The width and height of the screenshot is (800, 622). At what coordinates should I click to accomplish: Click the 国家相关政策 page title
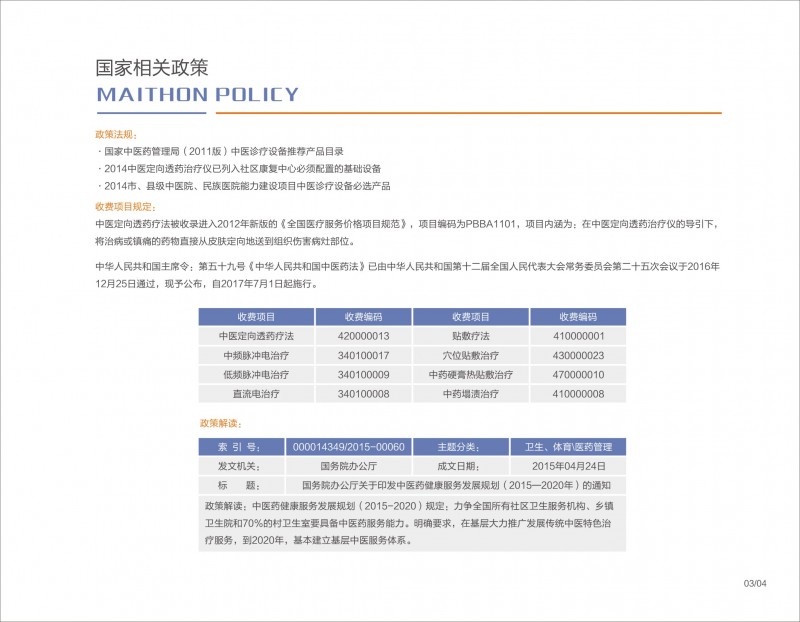[151, 68]
